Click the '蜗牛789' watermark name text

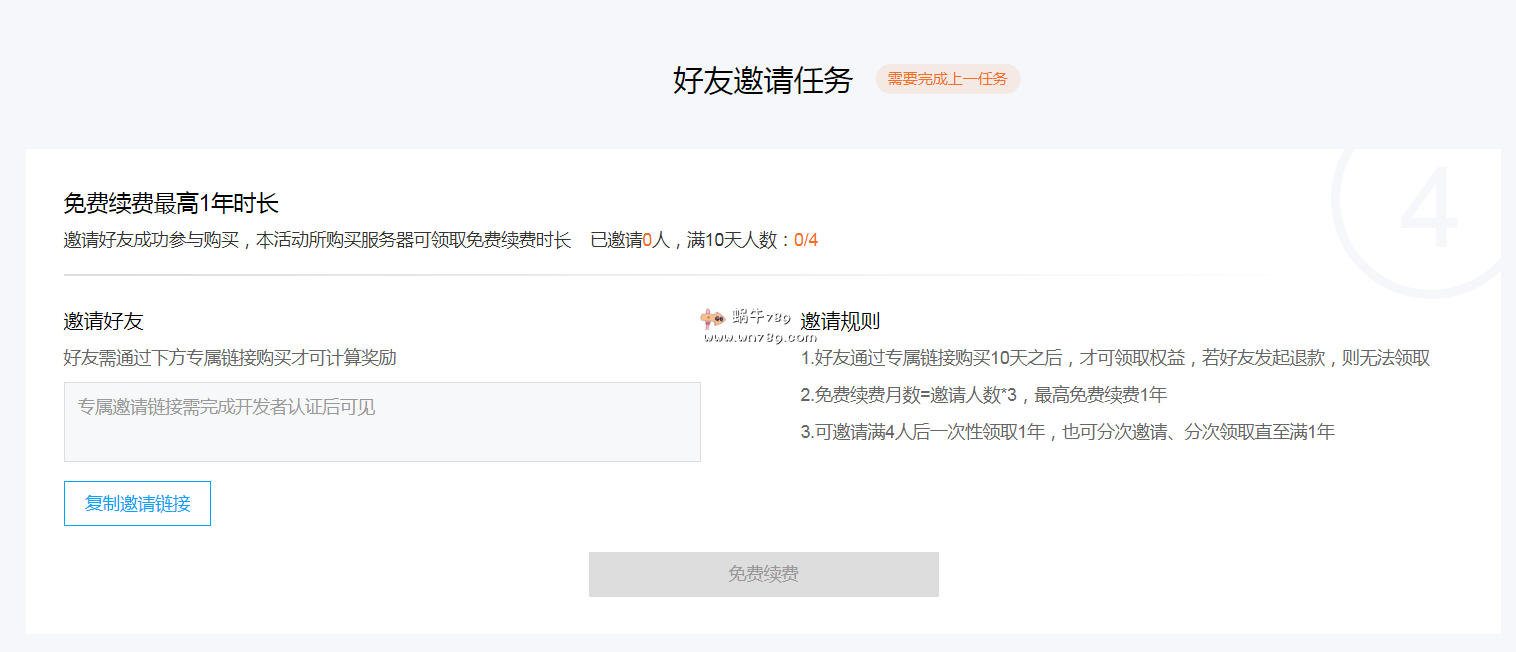pyautogui.click(x=761, y=317)
